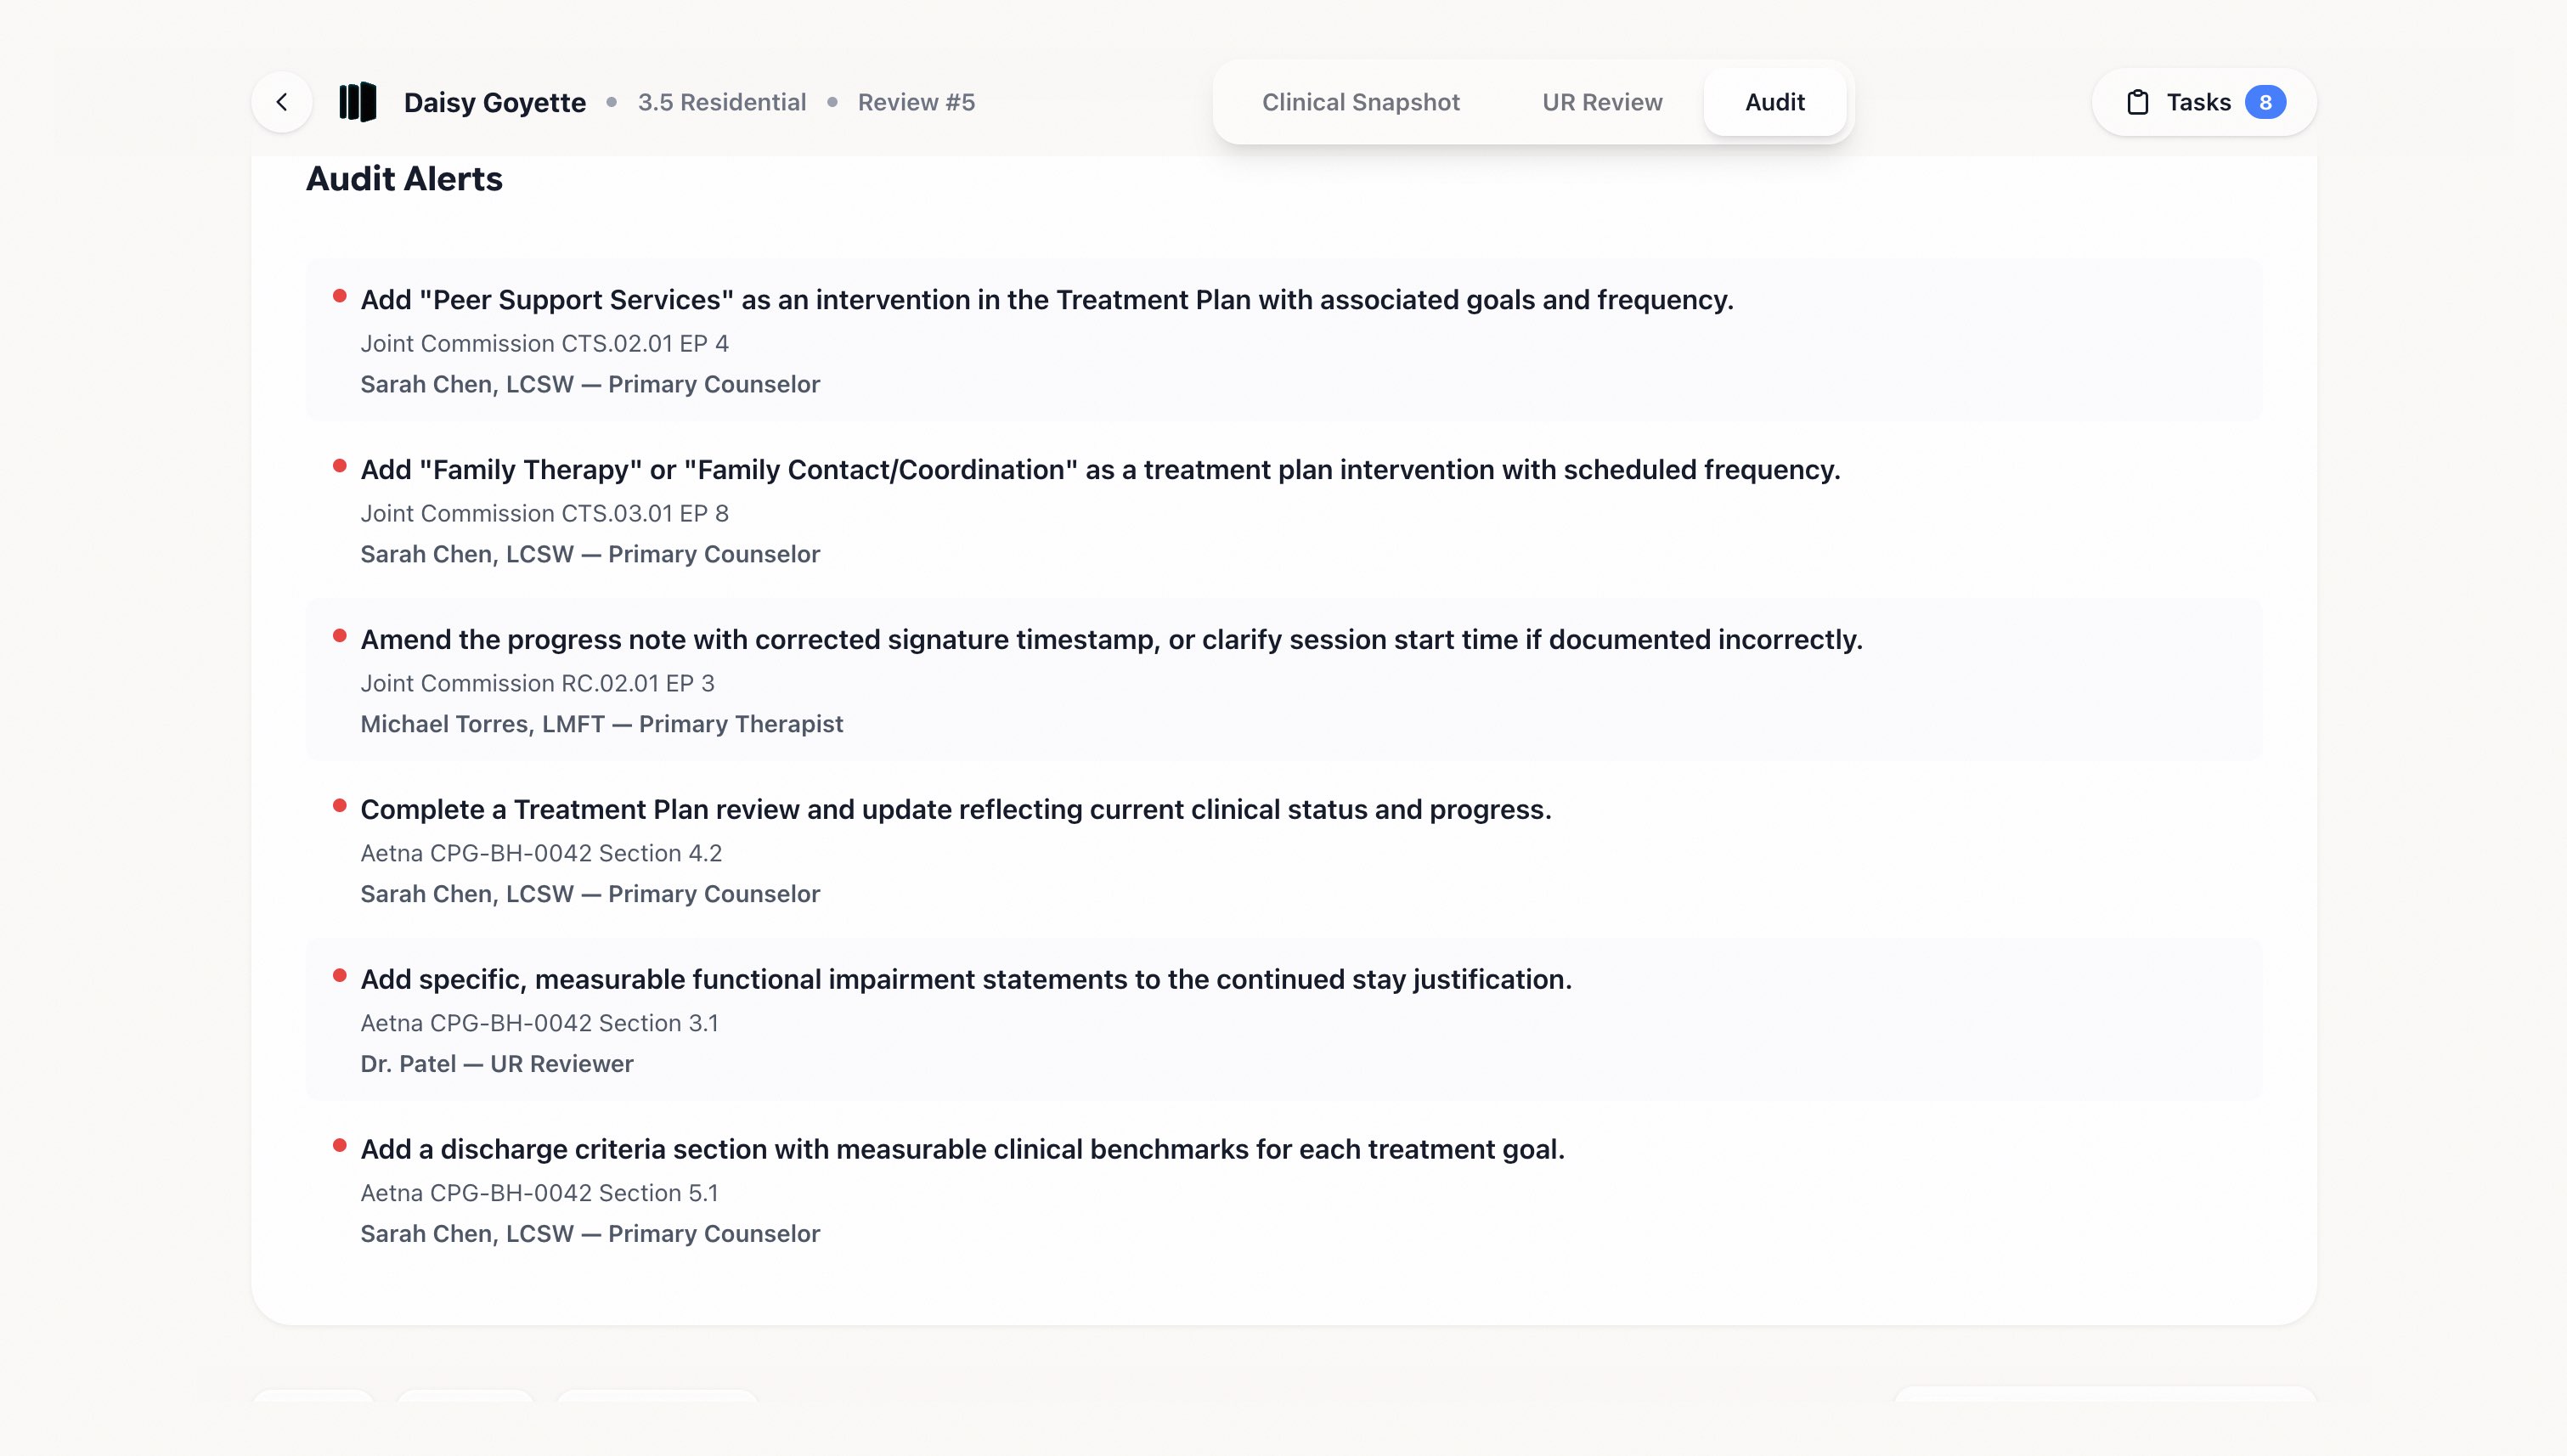
Task: Open the UR Review tab
Action: (x=1601, y=102)
